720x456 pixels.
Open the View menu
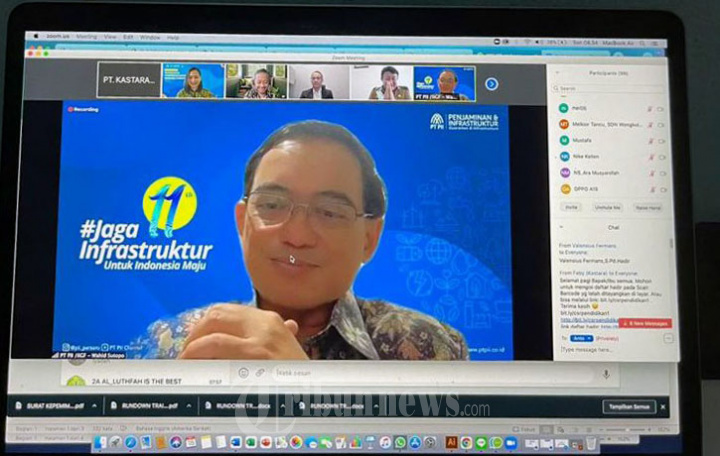[110, 36]
